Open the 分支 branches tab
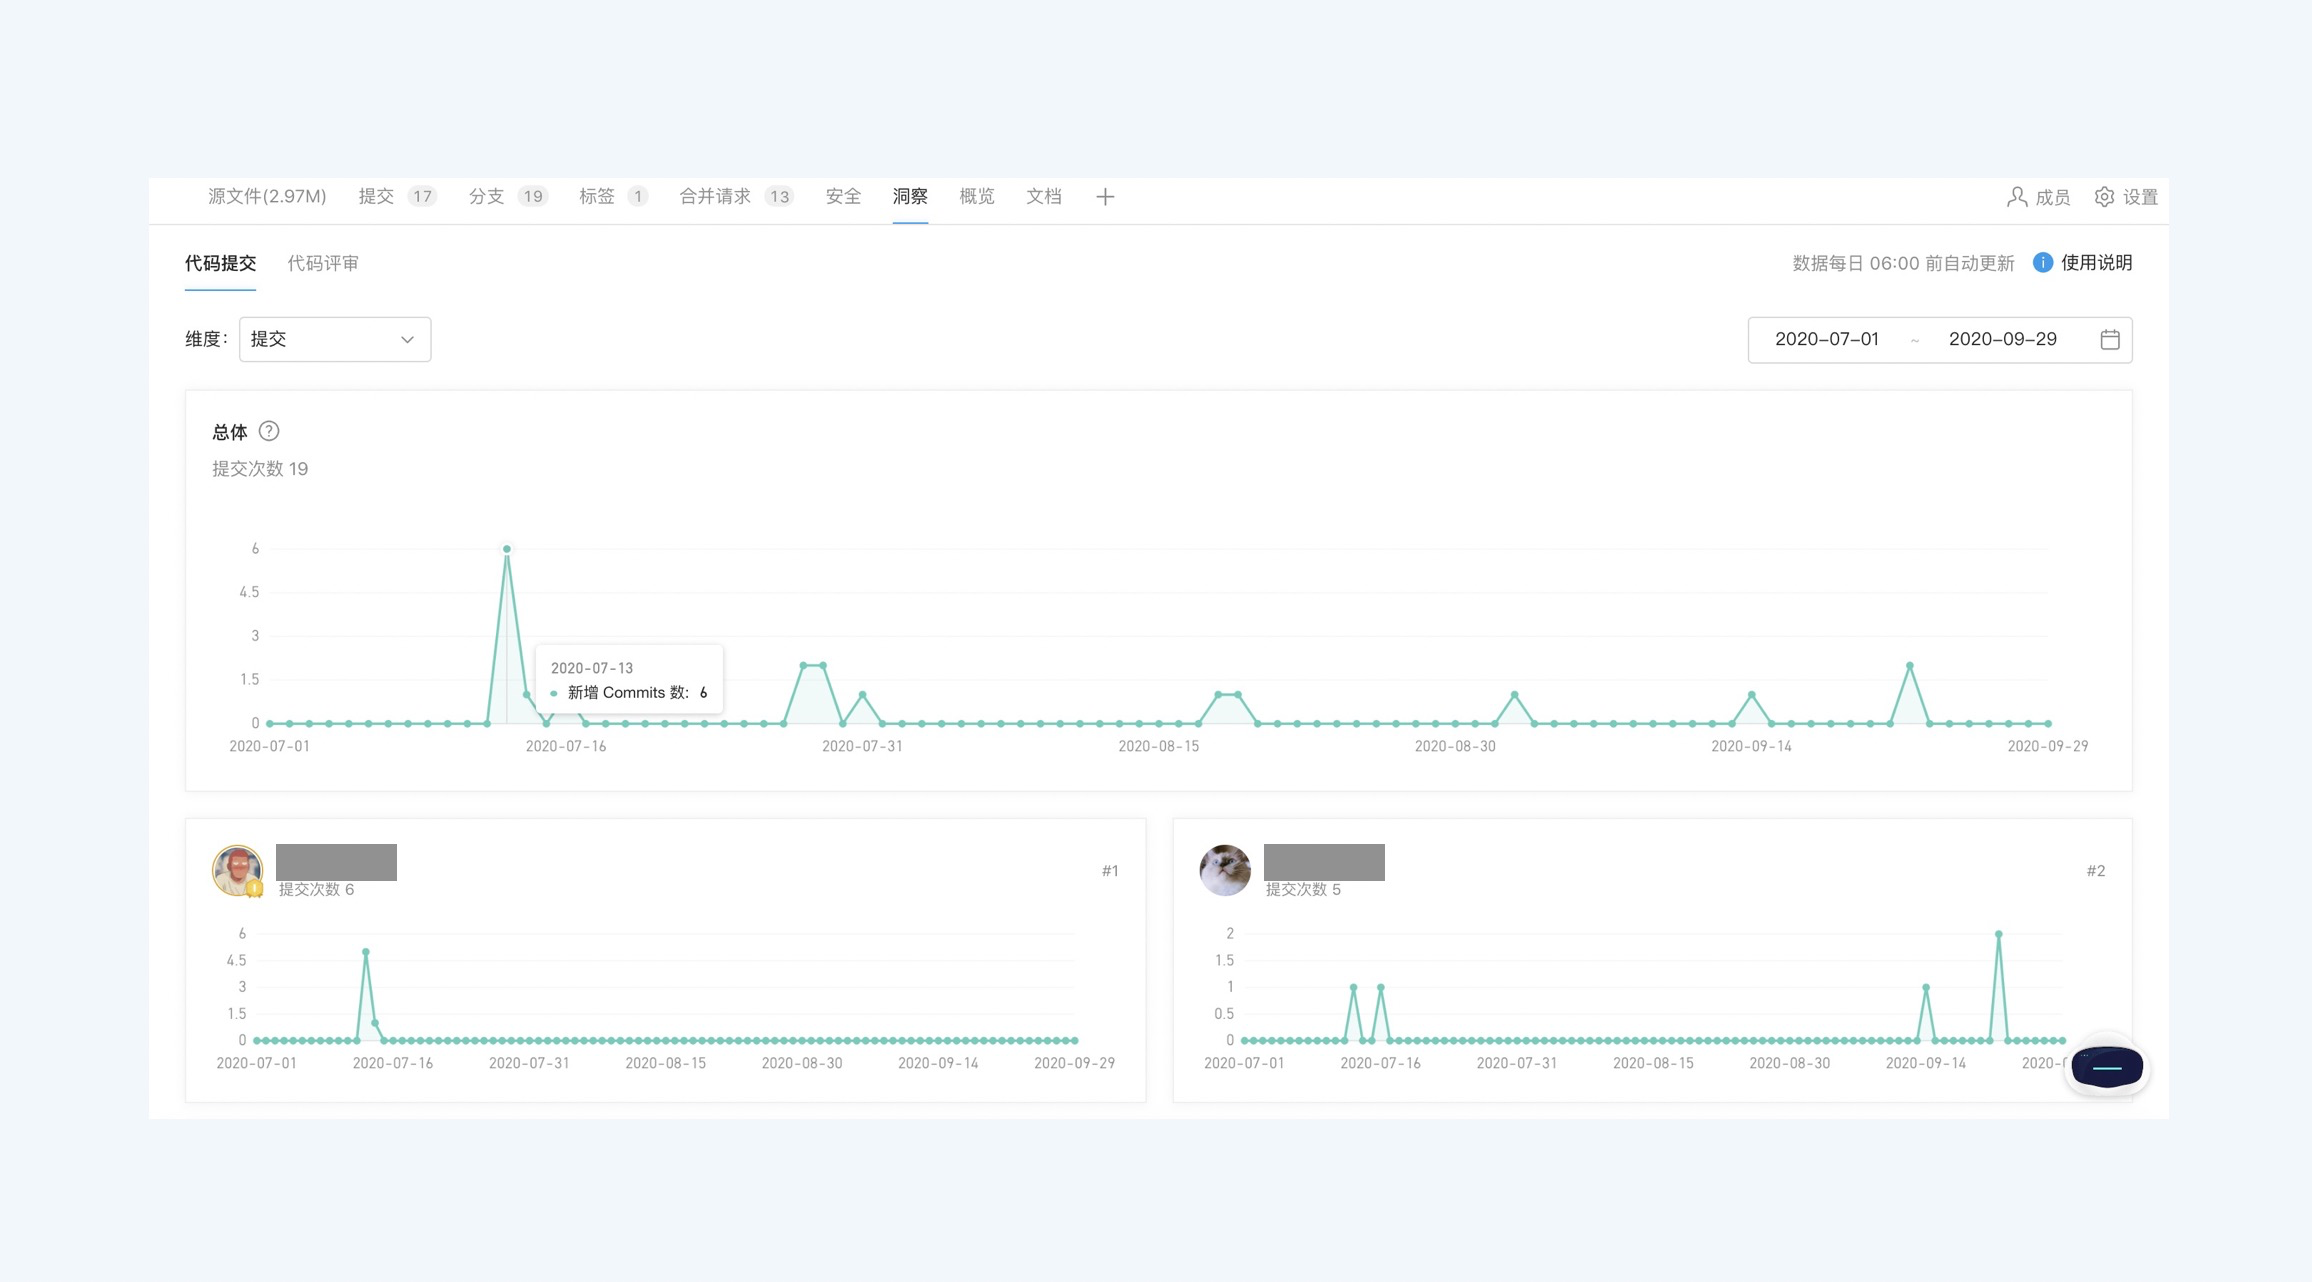Viewport: 2312px width, 1282px height. [487, 197]
